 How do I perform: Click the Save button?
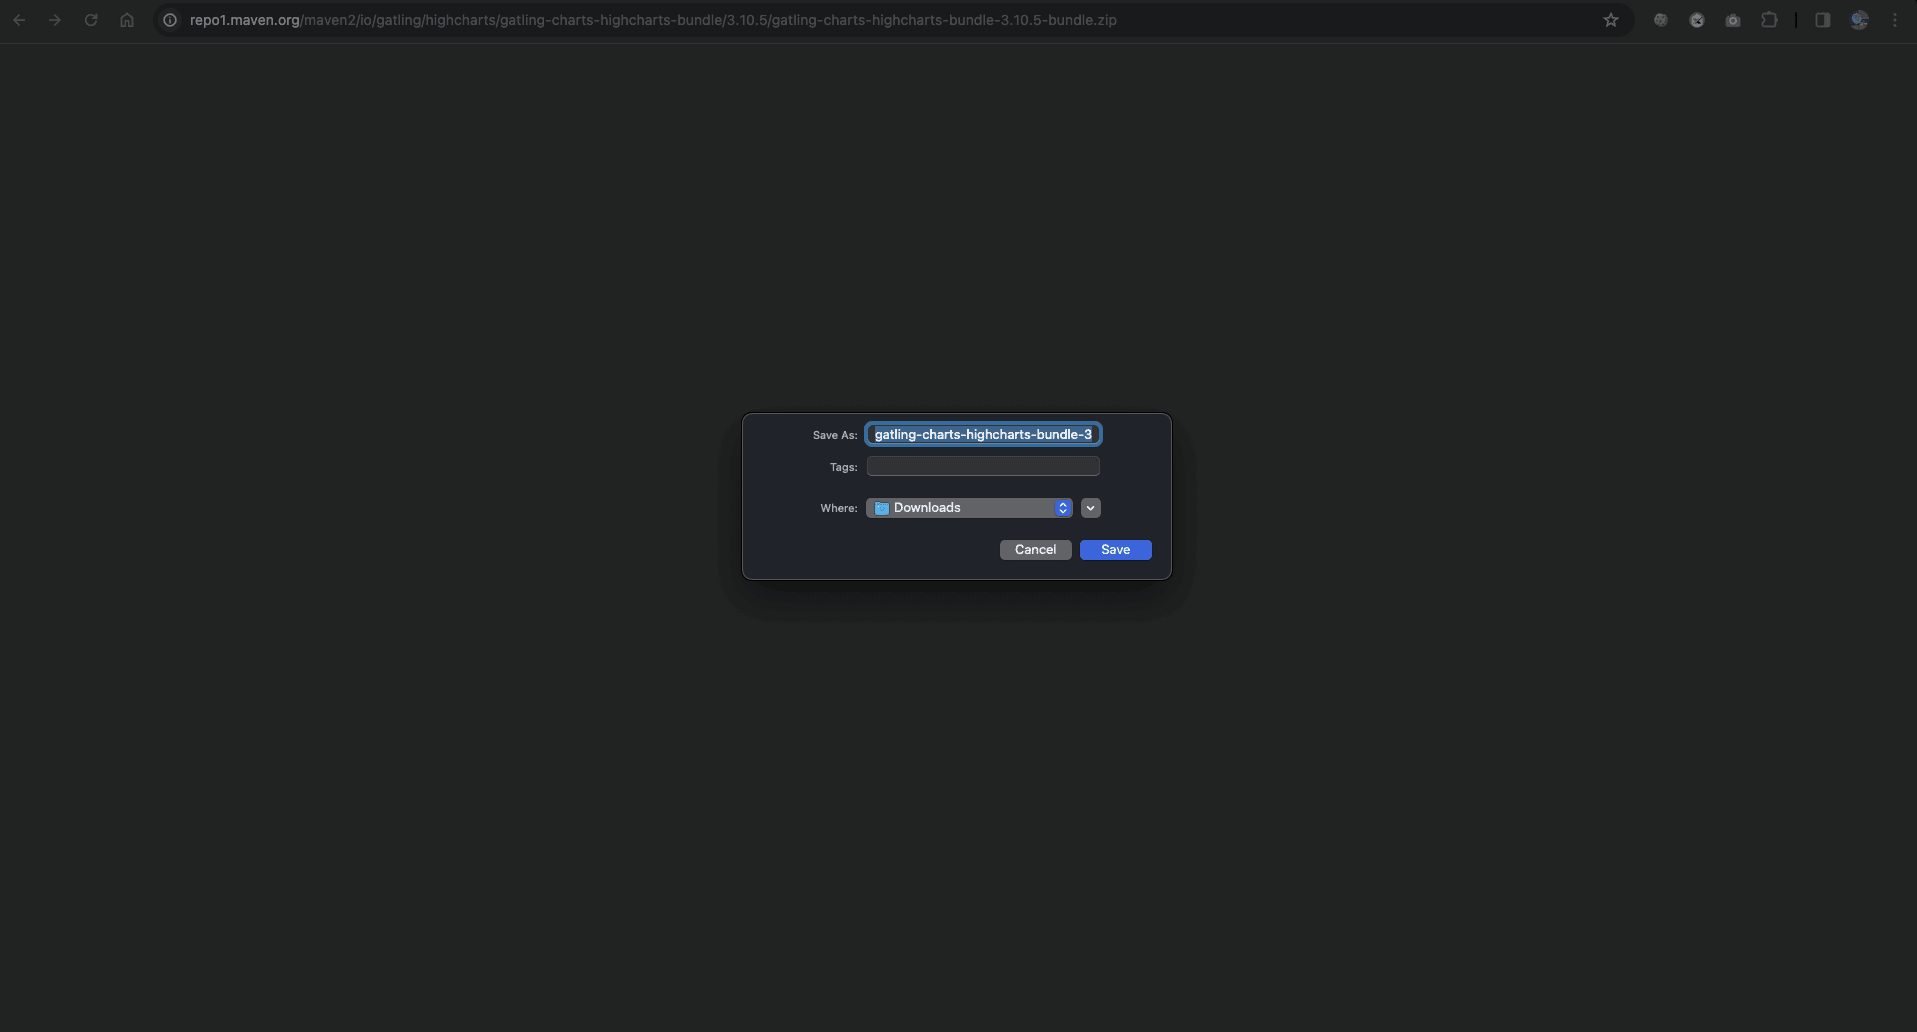1115,550
